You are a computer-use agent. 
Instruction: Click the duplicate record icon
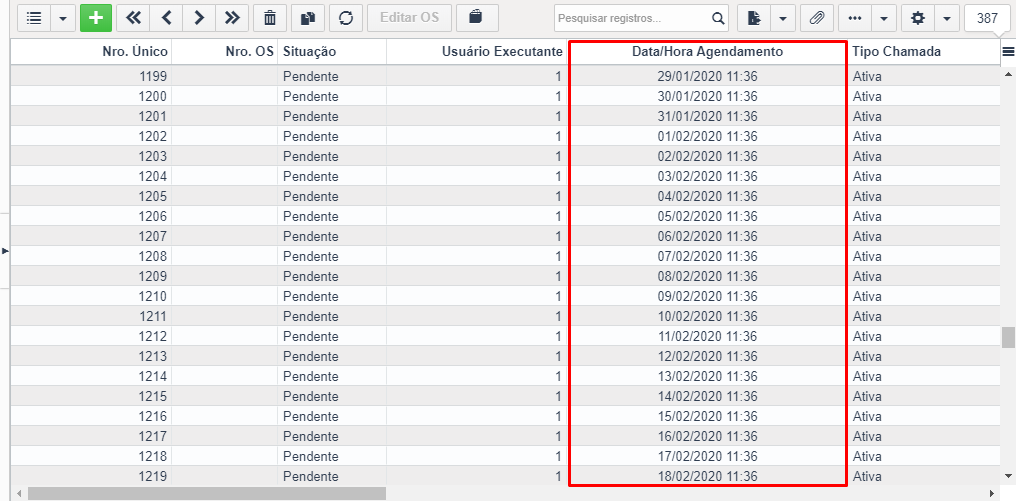[x=308, y=18]
